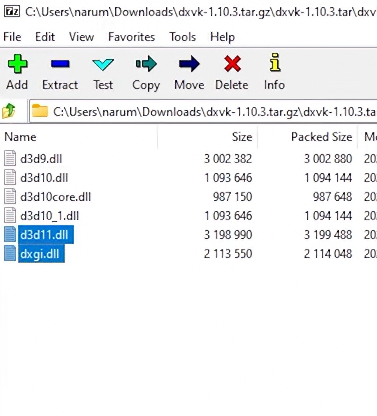This screenshot has height=416, width=377.
Task: Click the file icon beside d3d10core.dll
Action: (x=10, y=196)
